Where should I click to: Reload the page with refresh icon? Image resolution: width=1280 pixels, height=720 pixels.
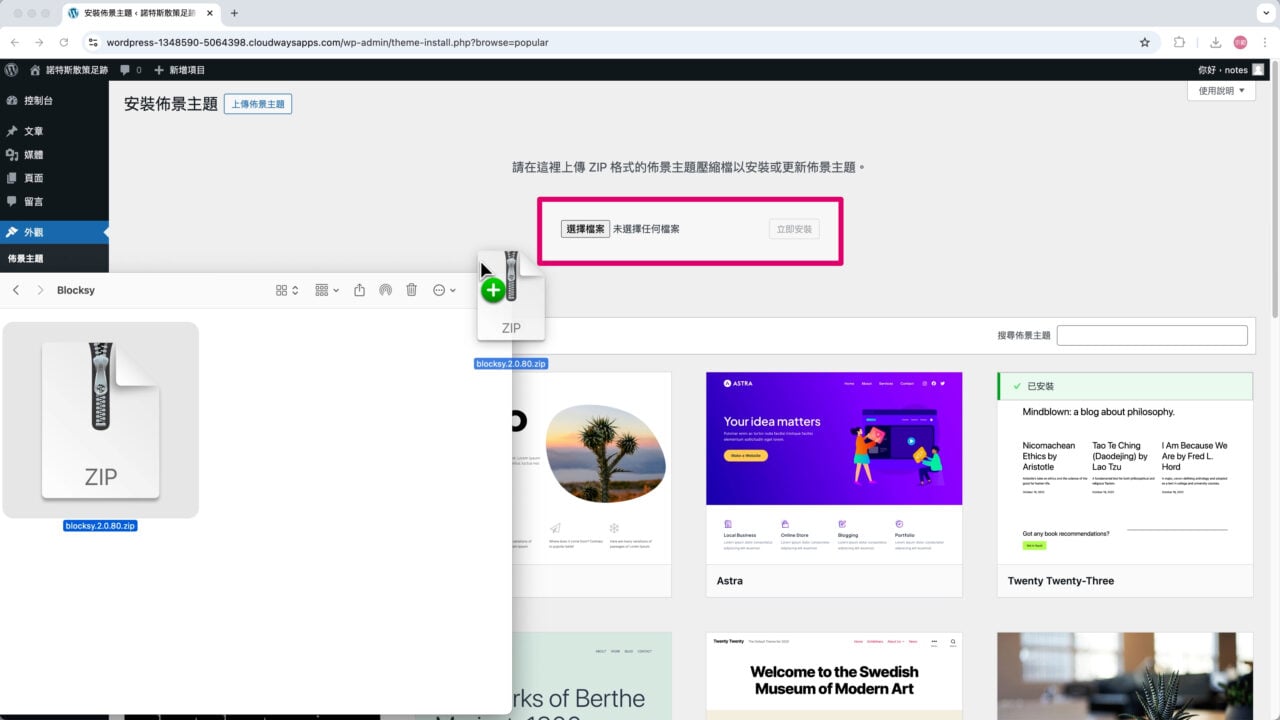point(64,42)
